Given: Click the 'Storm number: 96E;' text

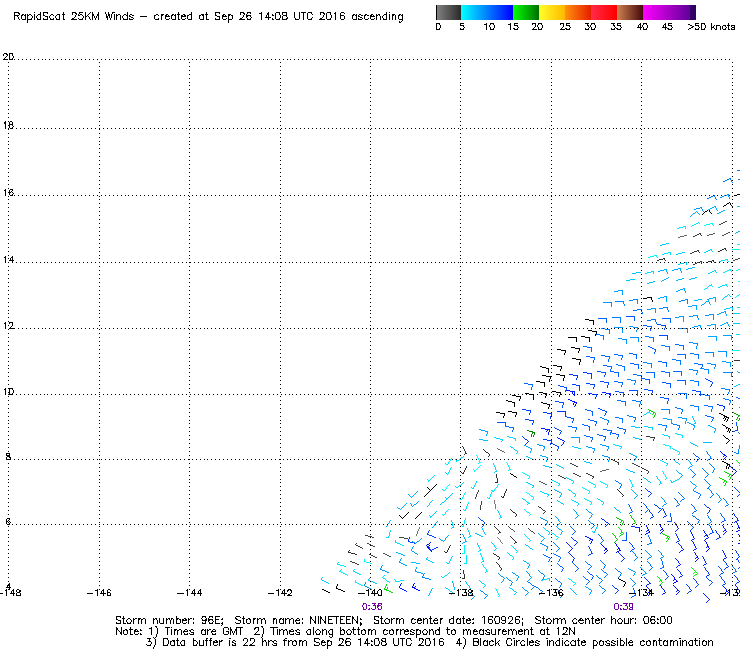Looking at the screenshot, I should pyautogui.click(x=169, y=620).
